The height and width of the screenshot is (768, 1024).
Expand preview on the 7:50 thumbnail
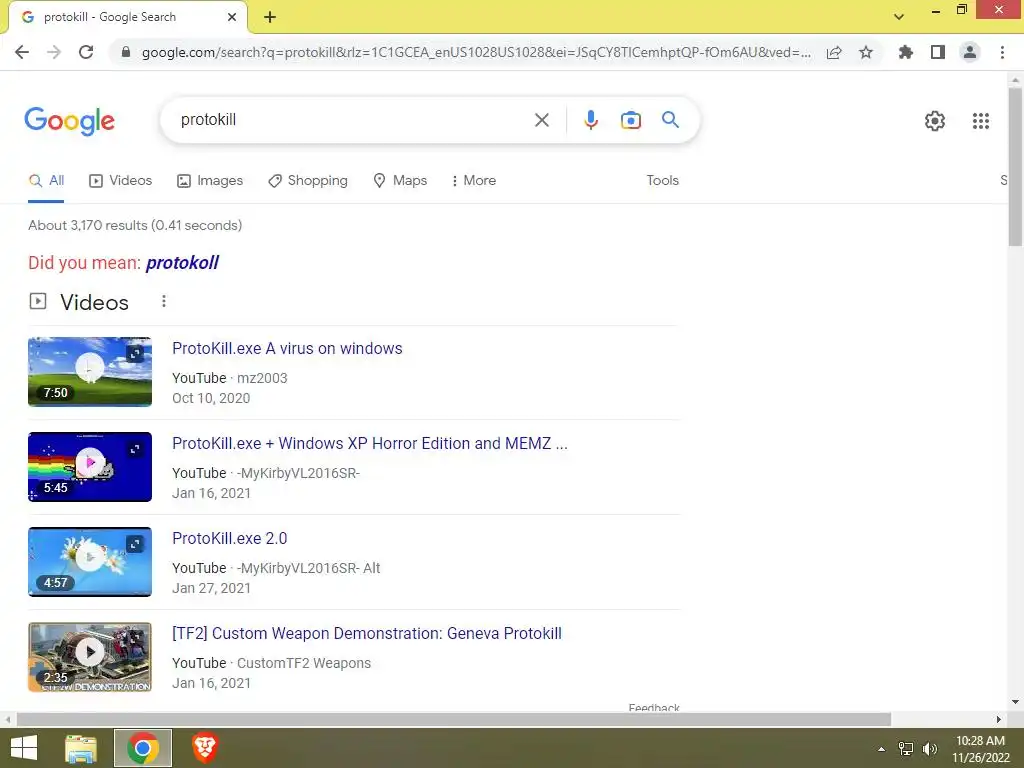(135, 354)
